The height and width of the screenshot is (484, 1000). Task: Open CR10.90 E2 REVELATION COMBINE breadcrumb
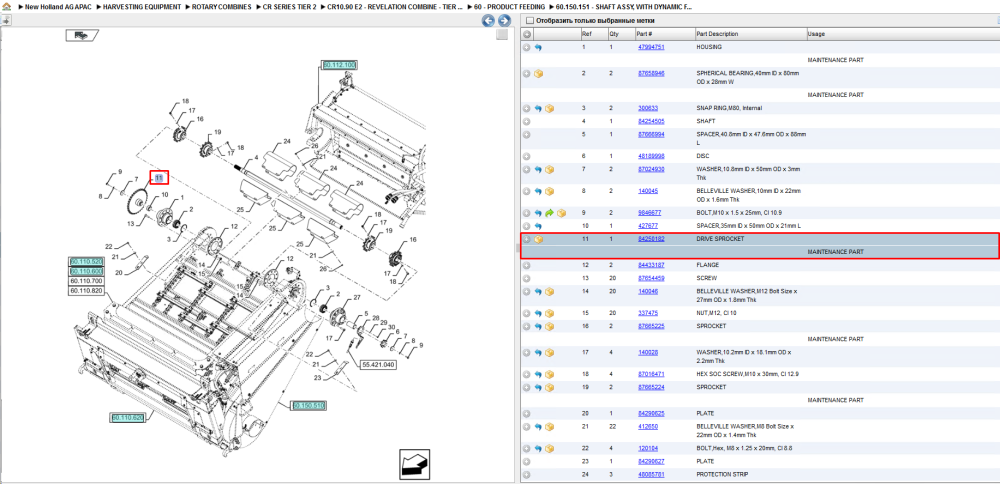[395, 6]
